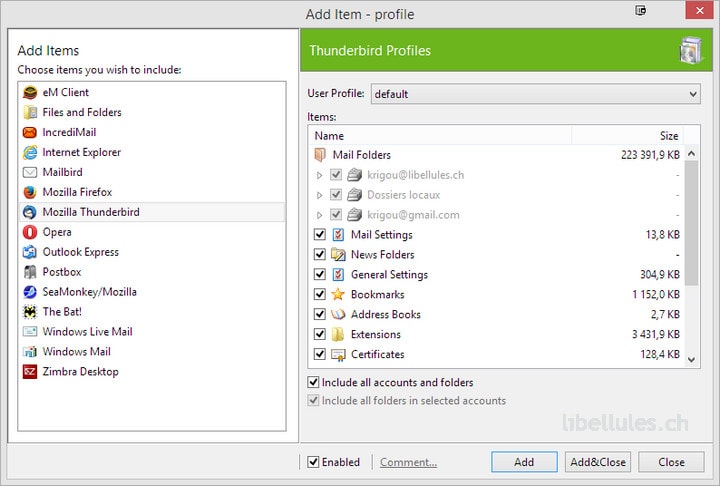Click the Mail Folders book icon
Image resolution: width=720 pixels, height=486 pixels.
(320, 155)
